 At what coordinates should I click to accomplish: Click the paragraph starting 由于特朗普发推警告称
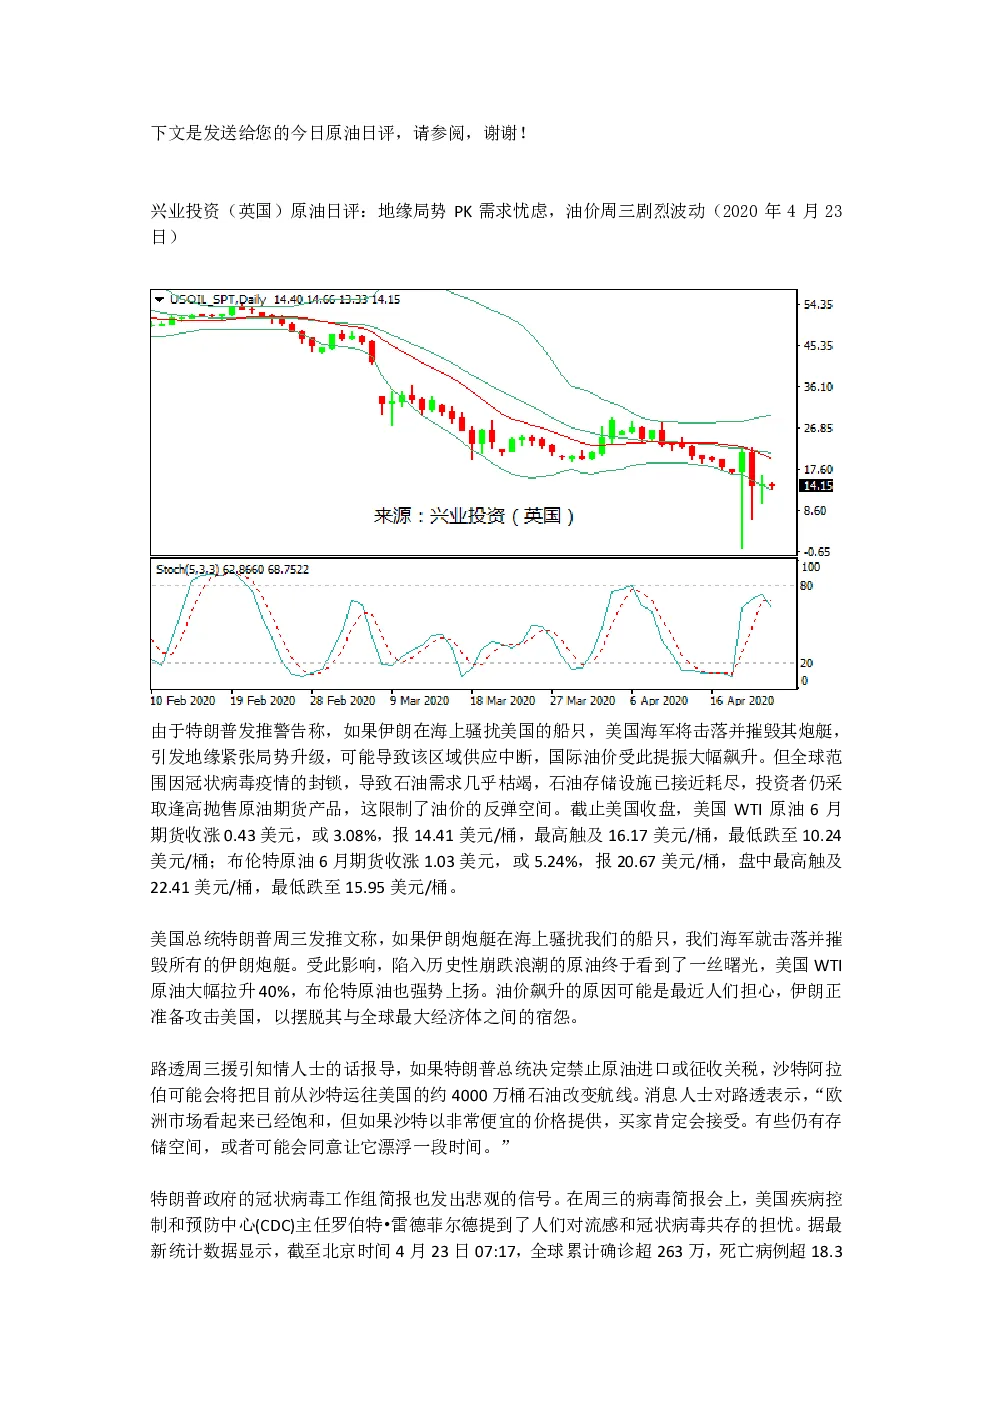(496, 809)
